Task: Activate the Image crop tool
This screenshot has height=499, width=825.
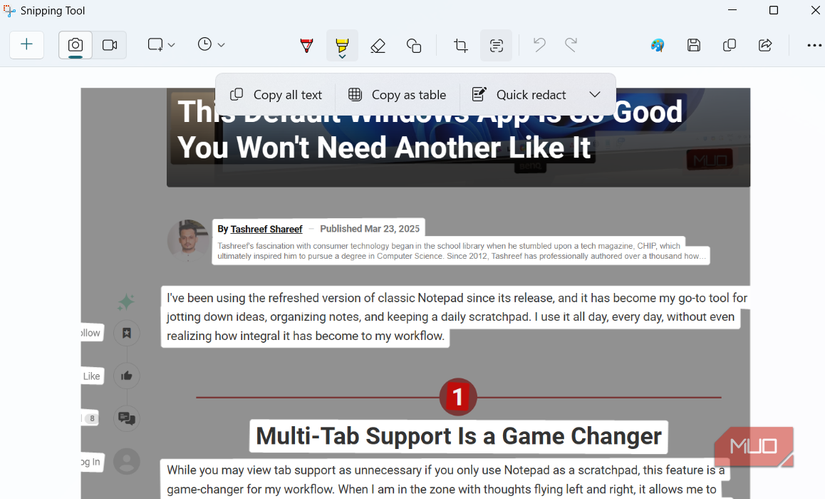Action: [x=460, y=46]
